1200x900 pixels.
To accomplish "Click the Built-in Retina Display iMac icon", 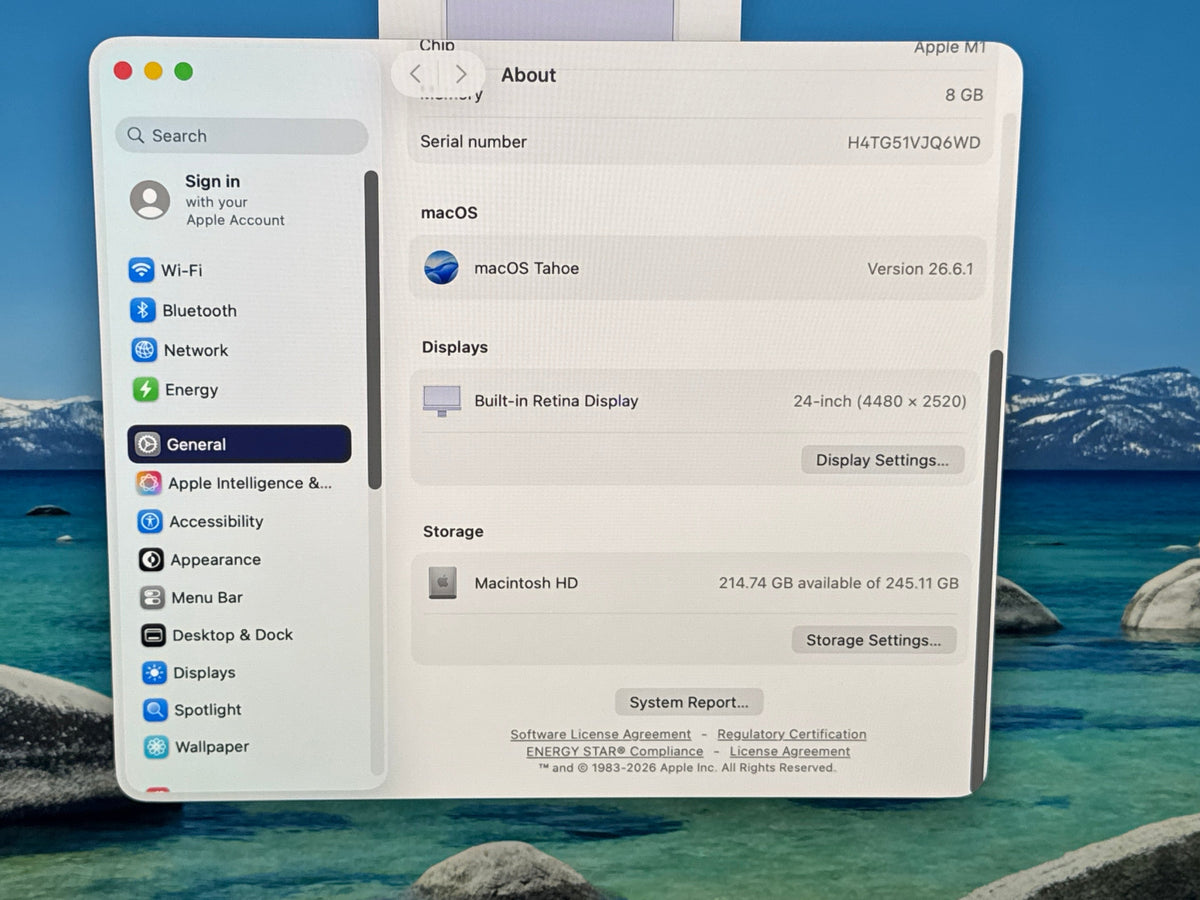I will (442, 400).
